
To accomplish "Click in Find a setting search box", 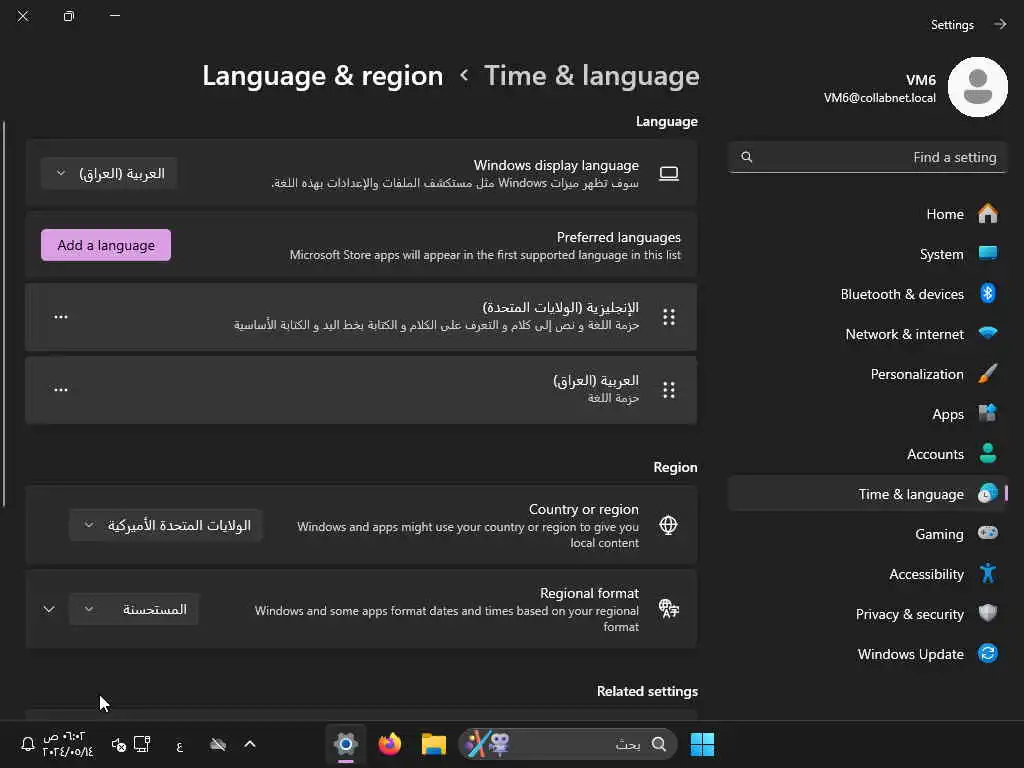I will pos(868,157).
